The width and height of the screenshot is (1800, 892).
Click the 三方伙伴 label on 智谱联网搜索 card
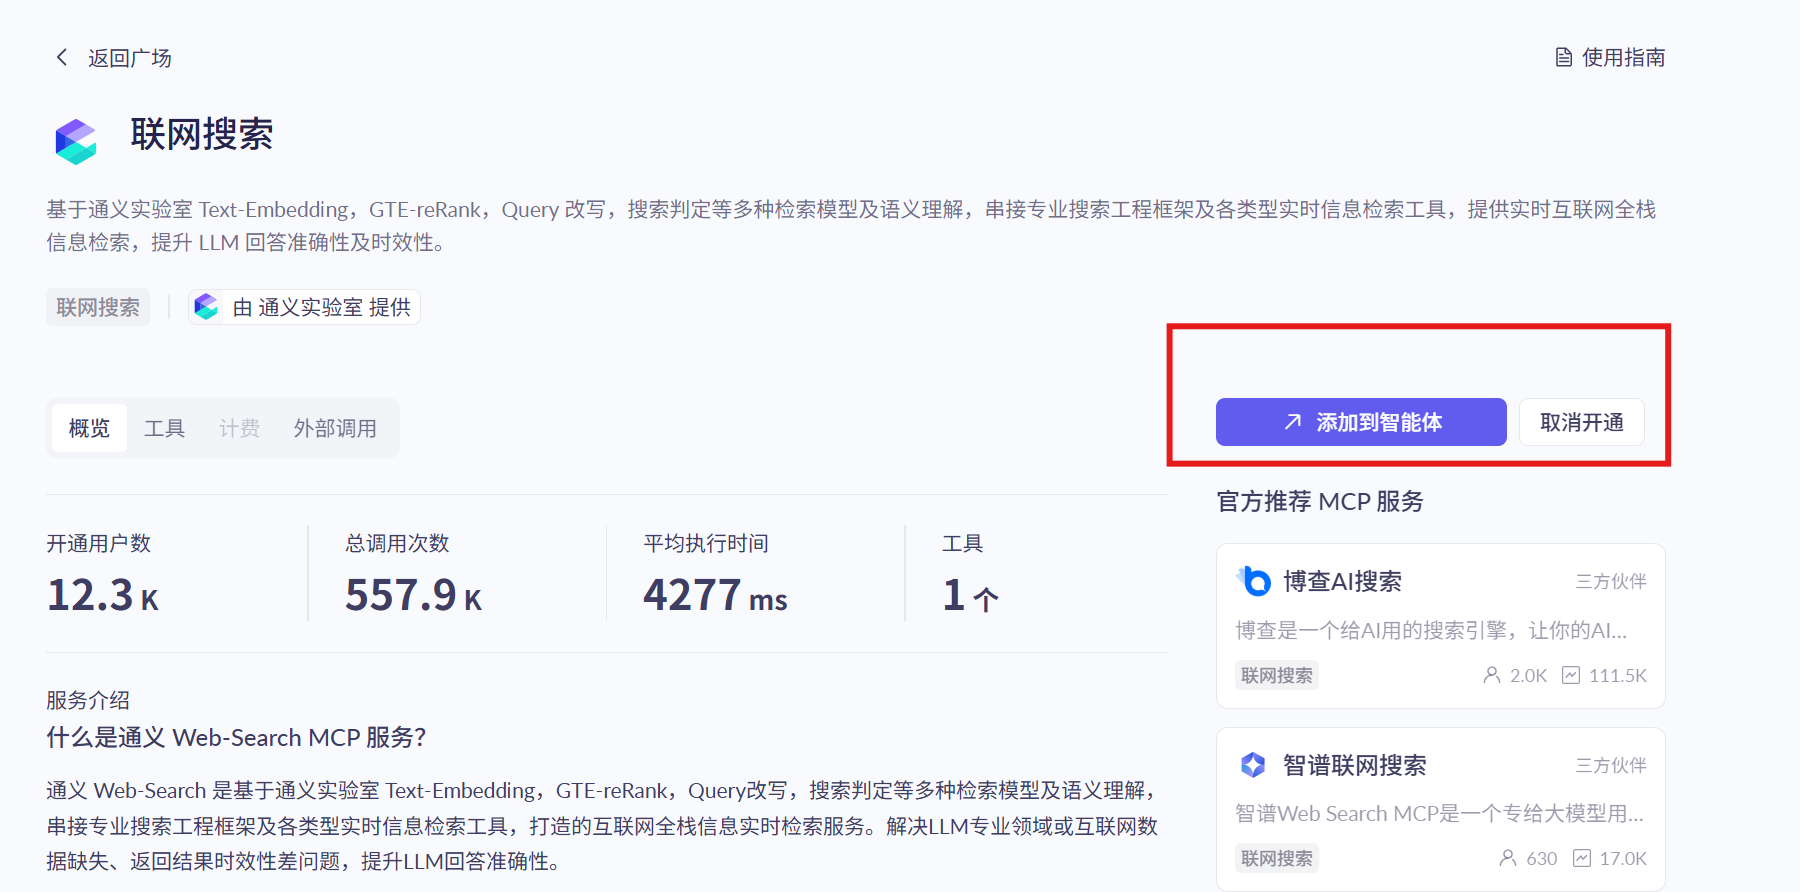(1611, 765)
